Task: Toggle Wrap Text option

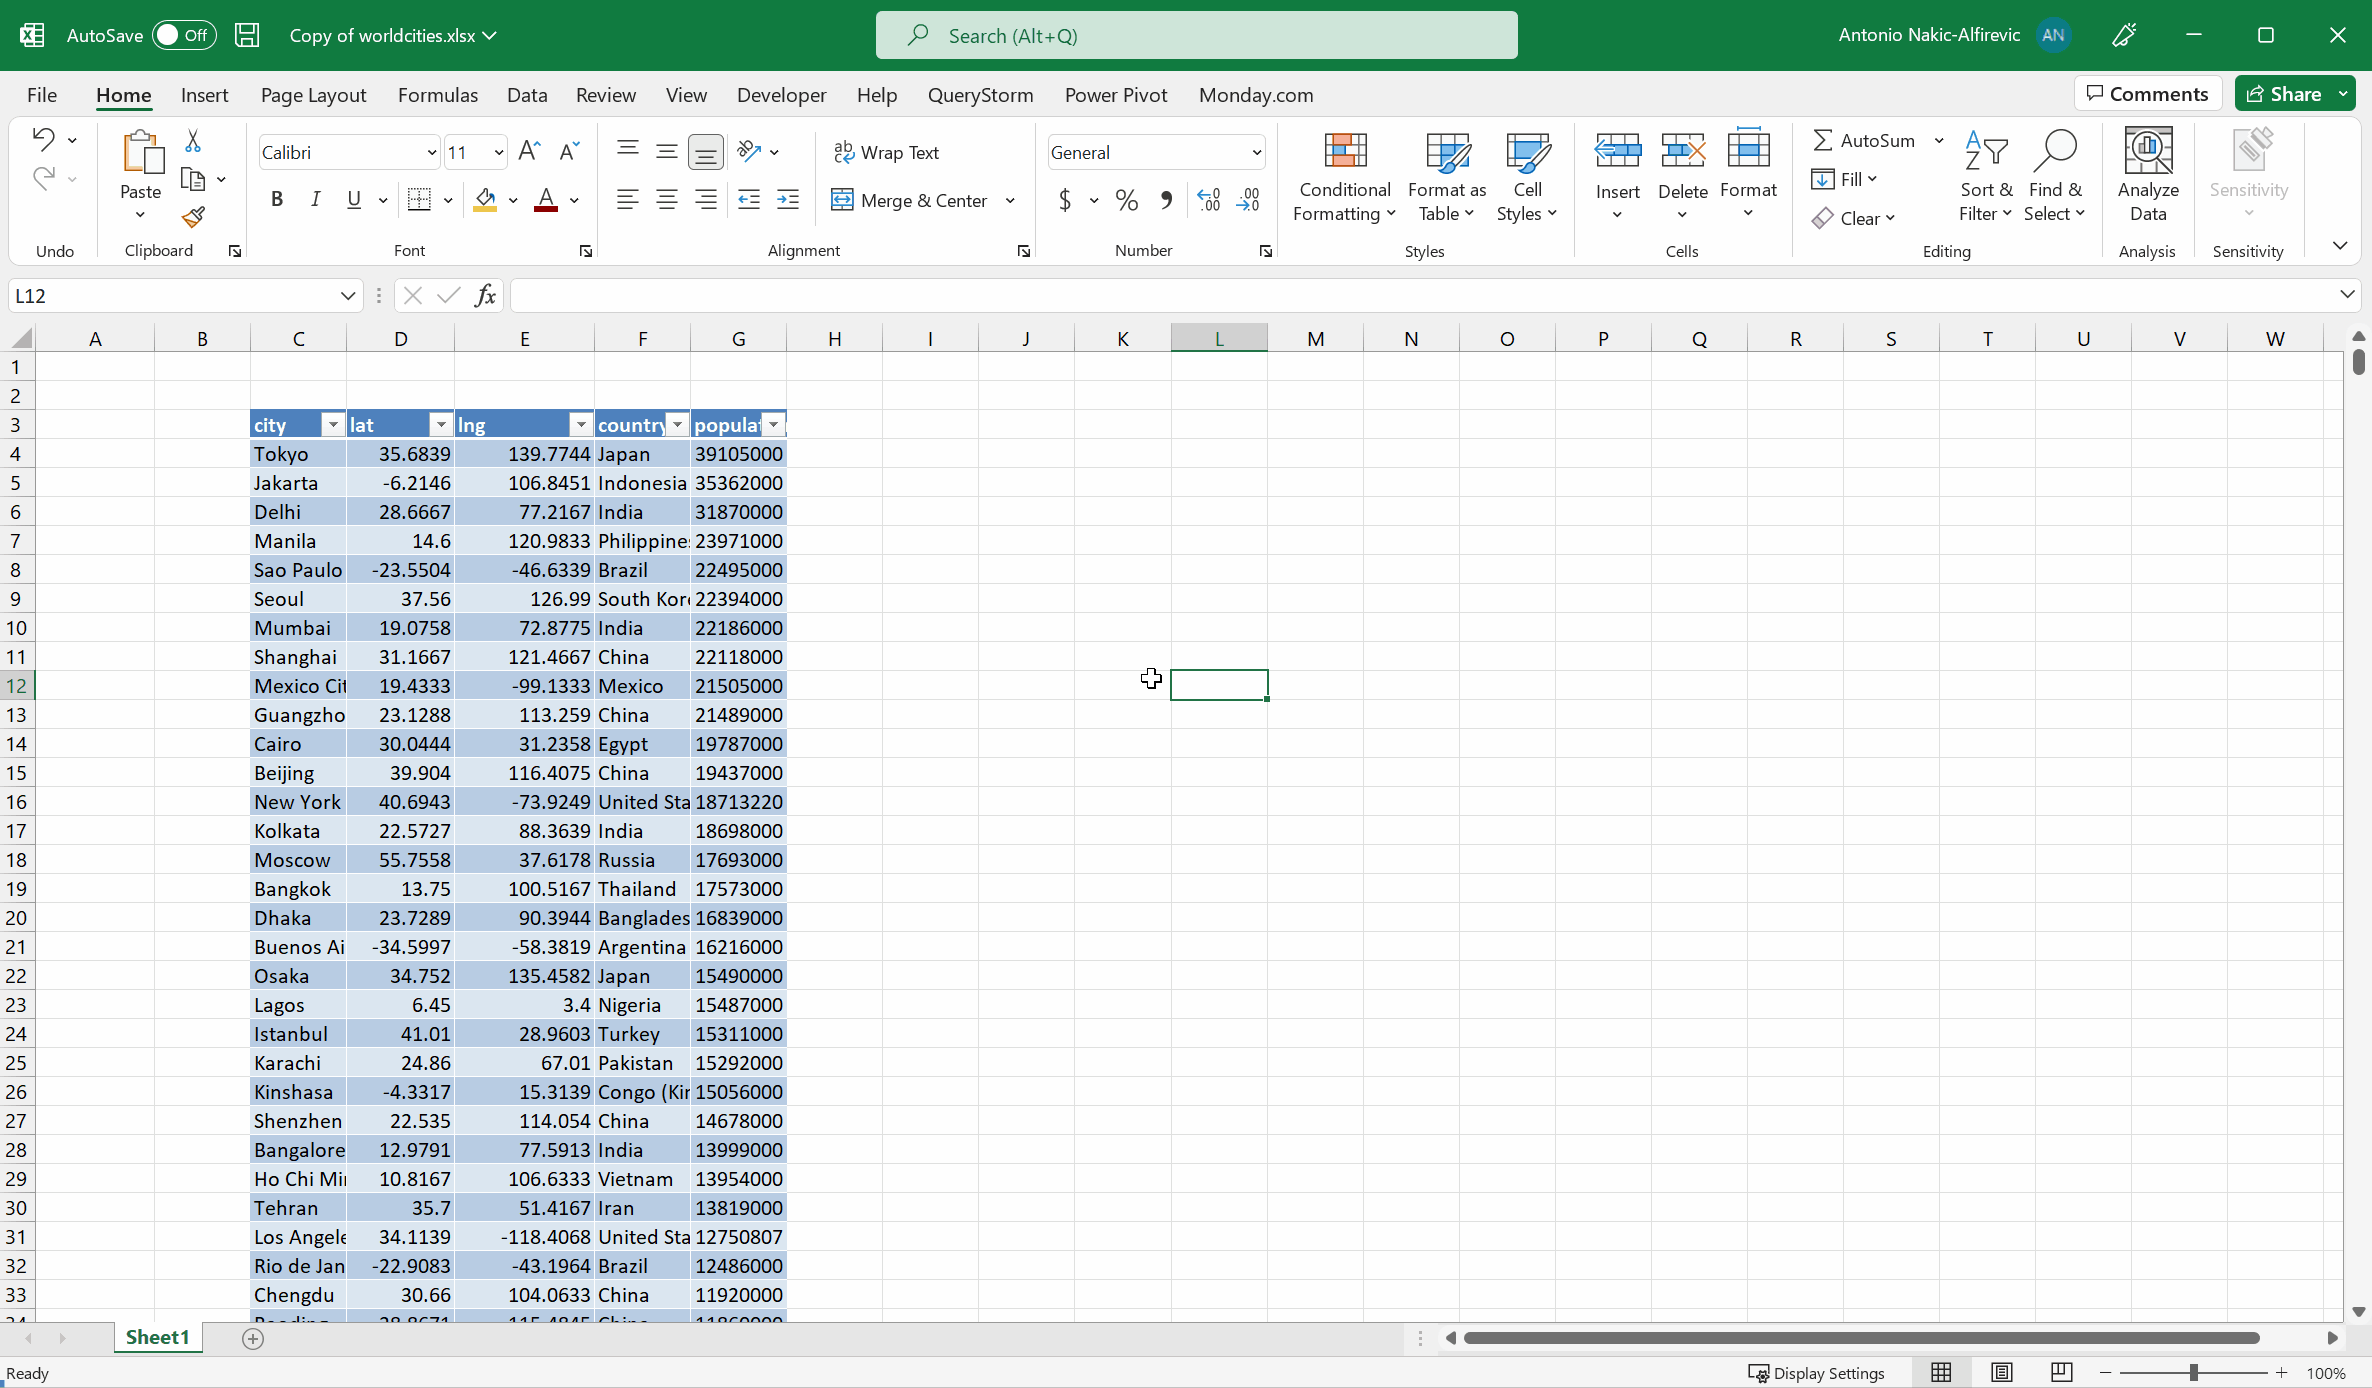Action: (886, 152)
